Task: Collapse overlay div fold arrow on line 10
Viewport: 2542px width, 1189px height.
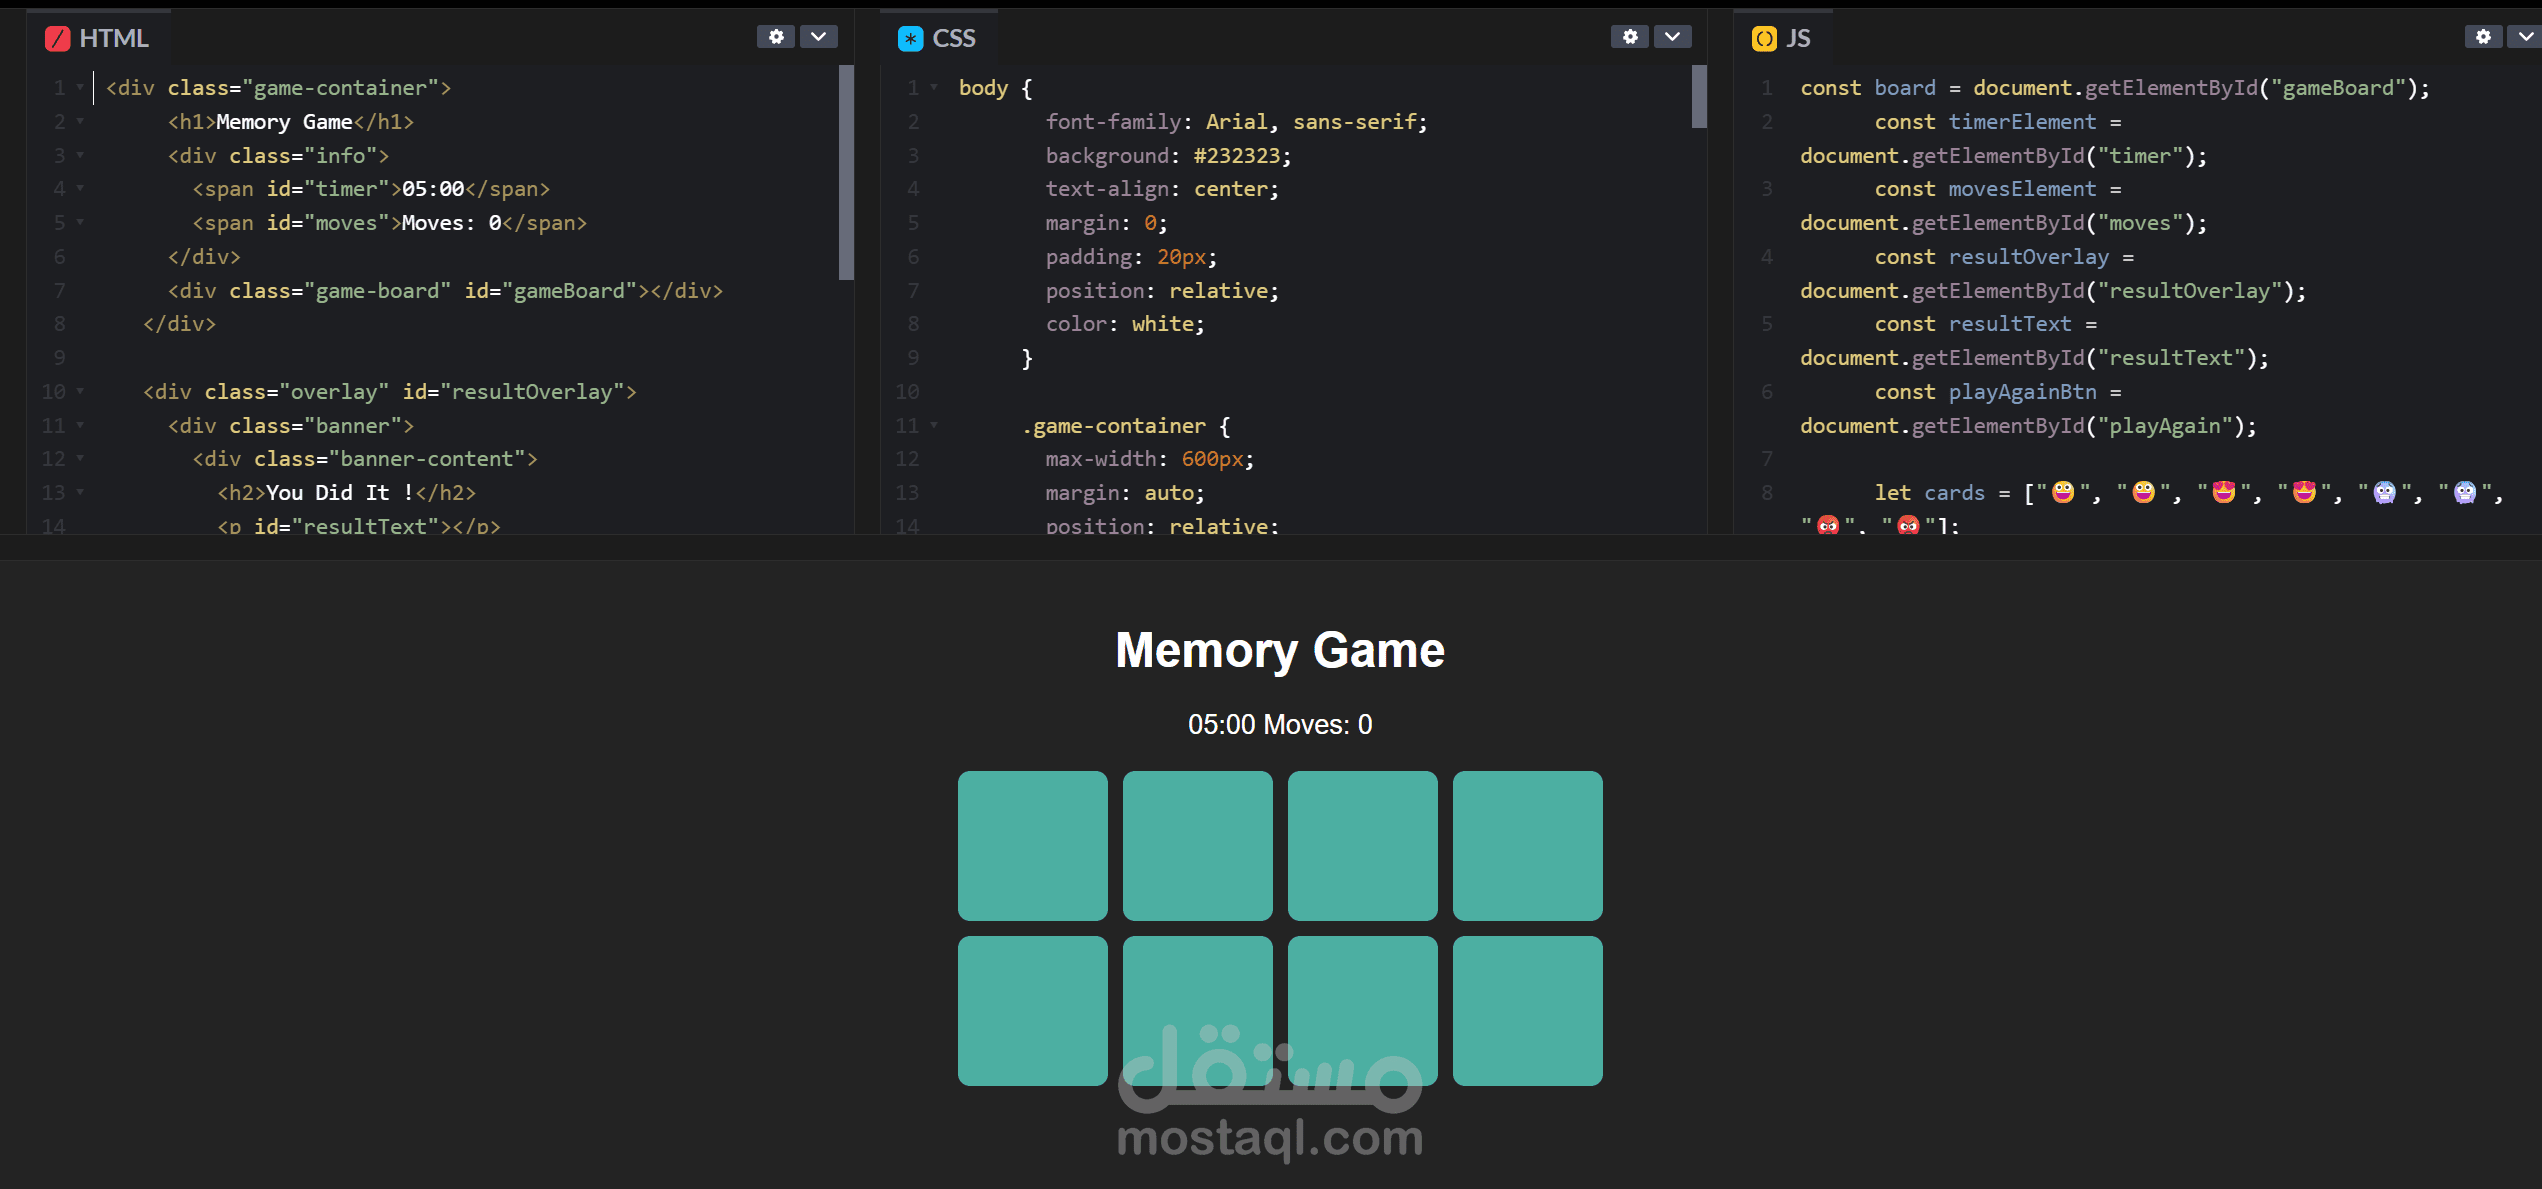Action: pyautogui.click(x=80, y=392)
